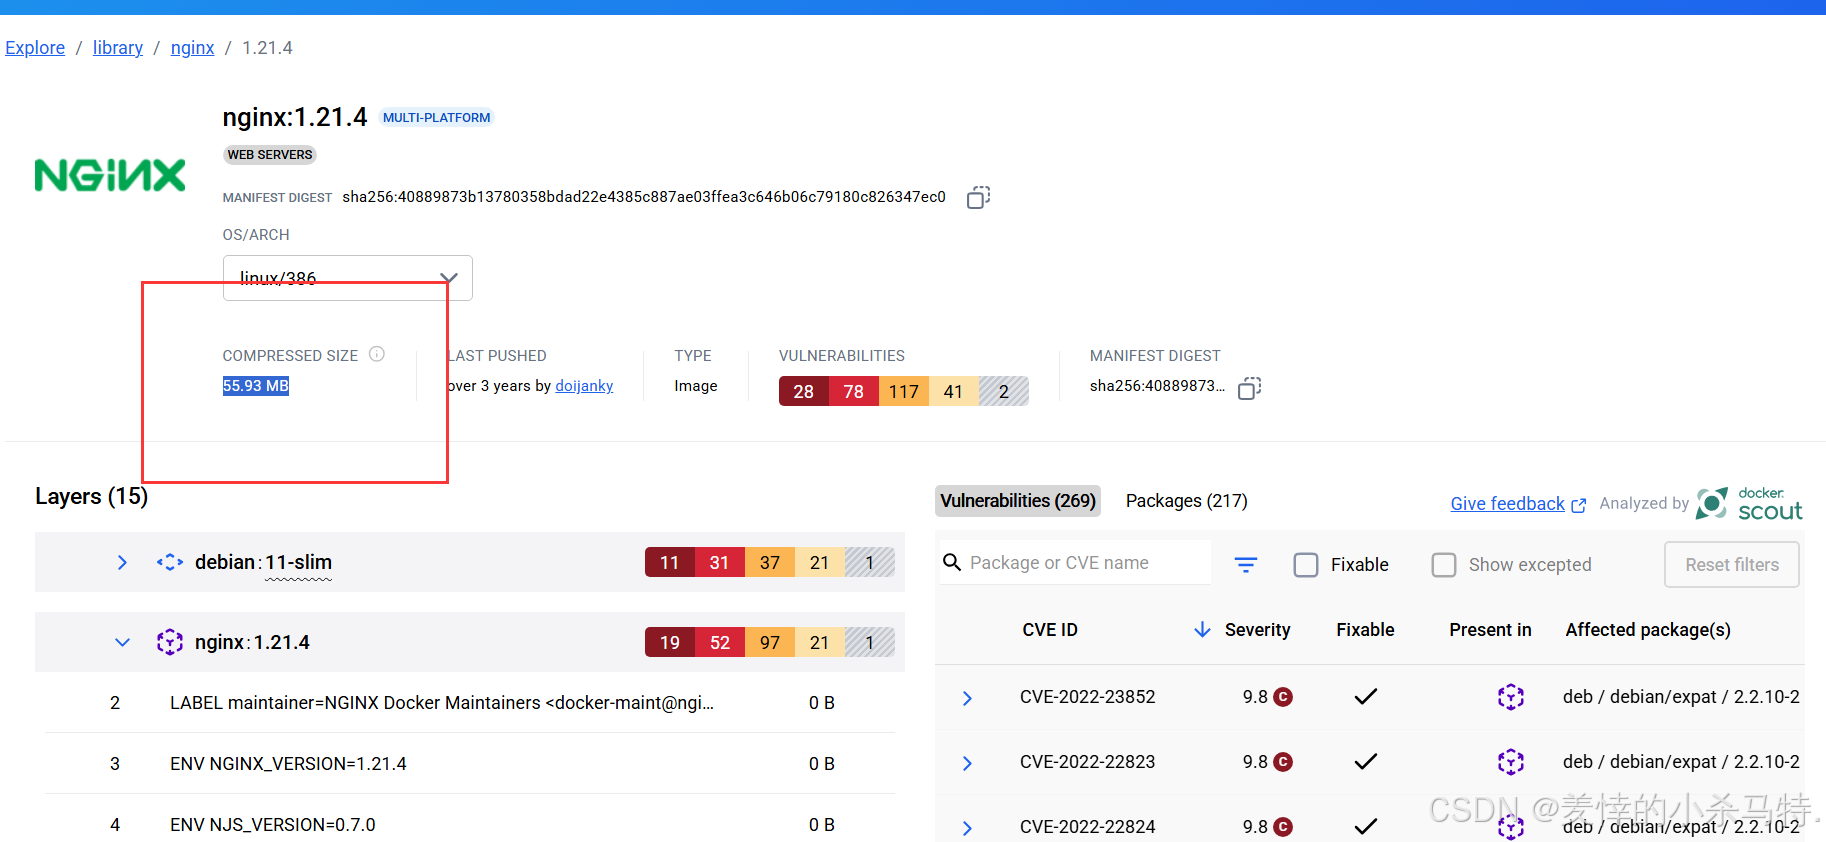
Task: Expand the CVE-2022-22823 row
Action: tap(967, 763)
